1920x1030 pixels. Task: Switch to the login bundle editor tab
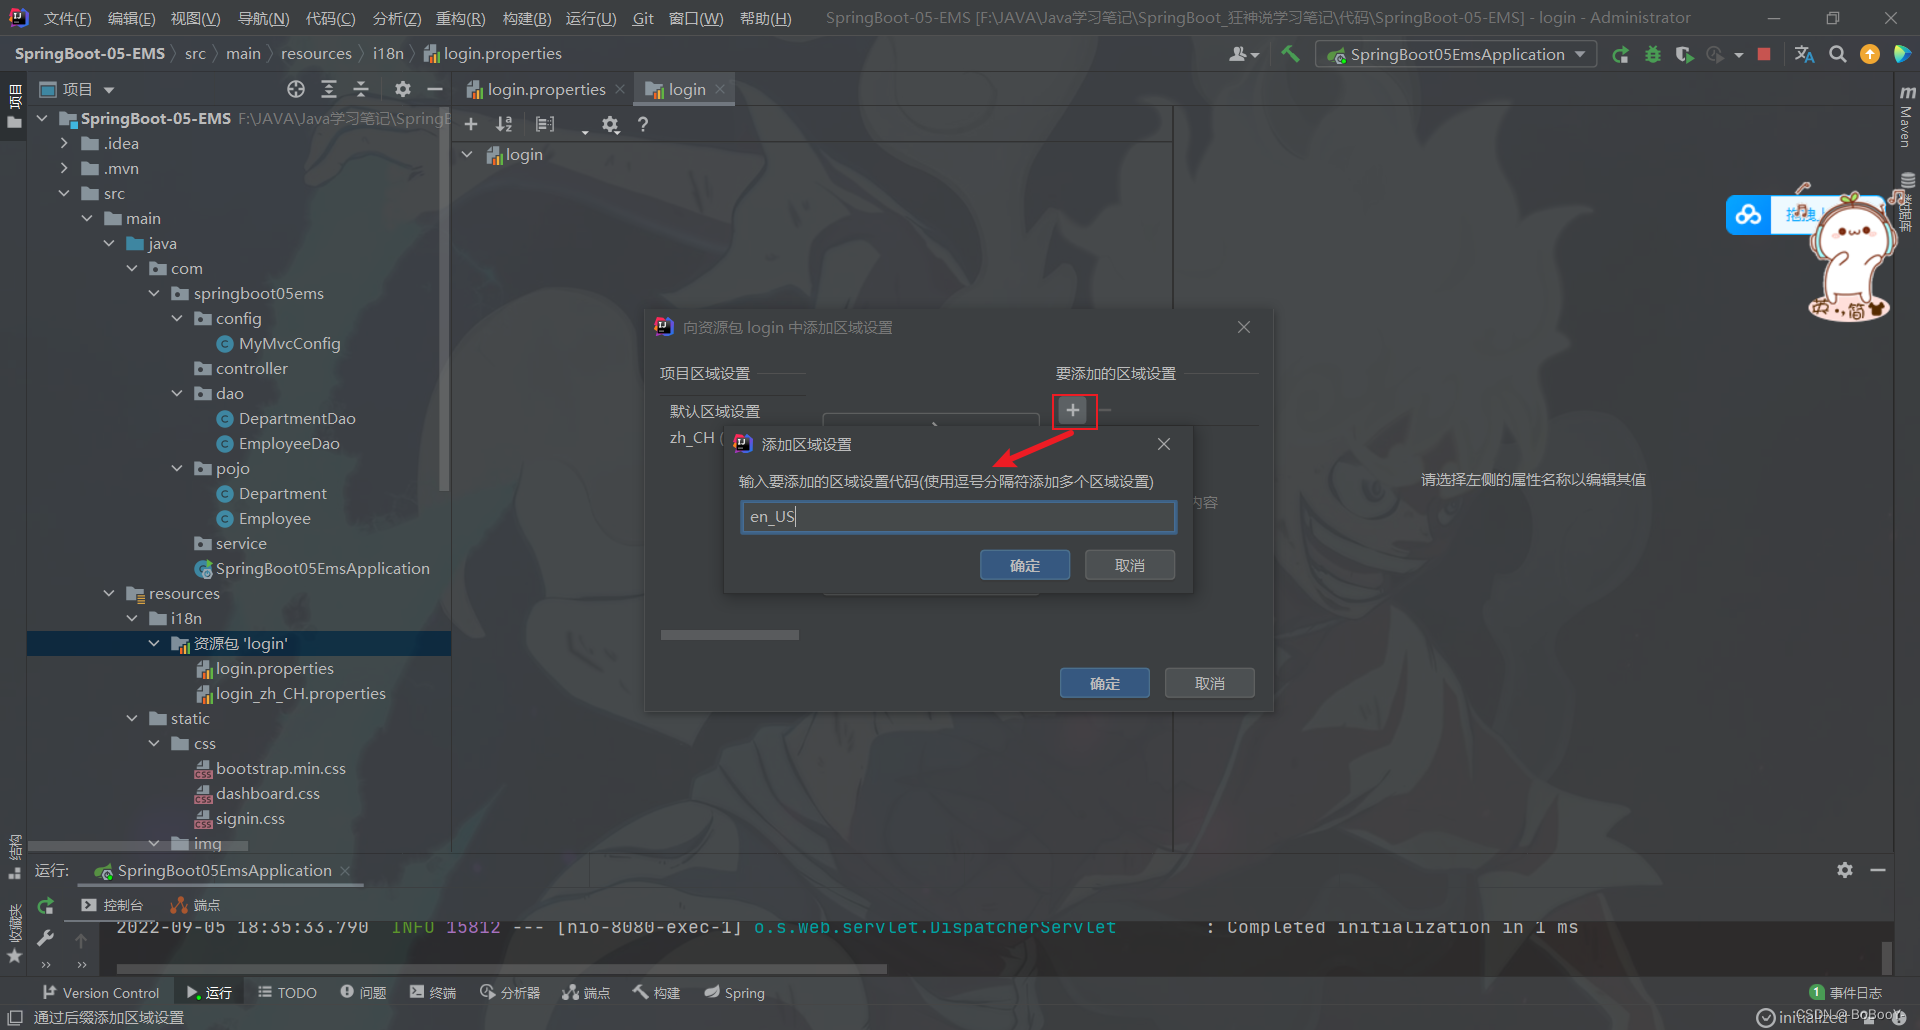(686, 90)
